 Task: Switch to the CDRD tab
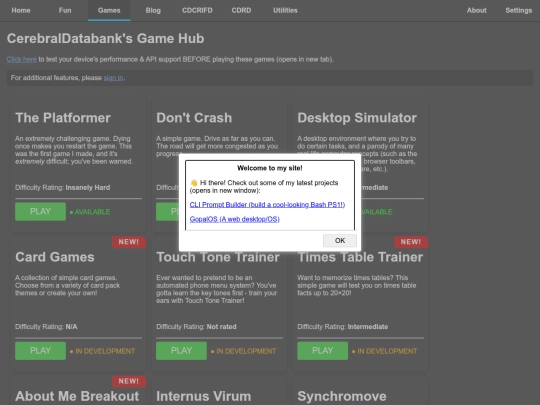tap(241, 10)
